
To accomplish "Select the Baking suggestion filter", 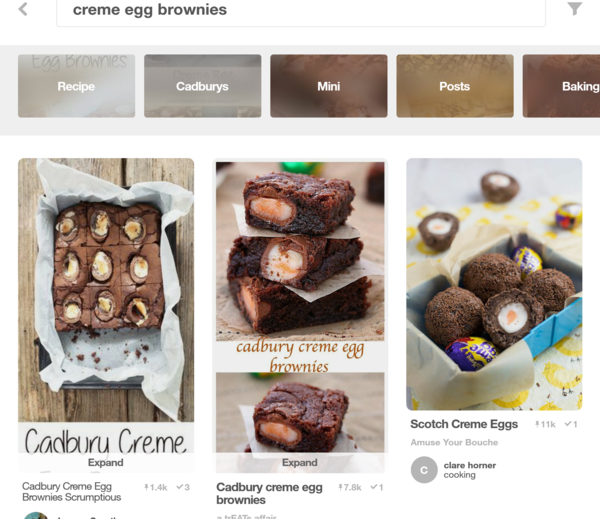I will tap(561, 86).
